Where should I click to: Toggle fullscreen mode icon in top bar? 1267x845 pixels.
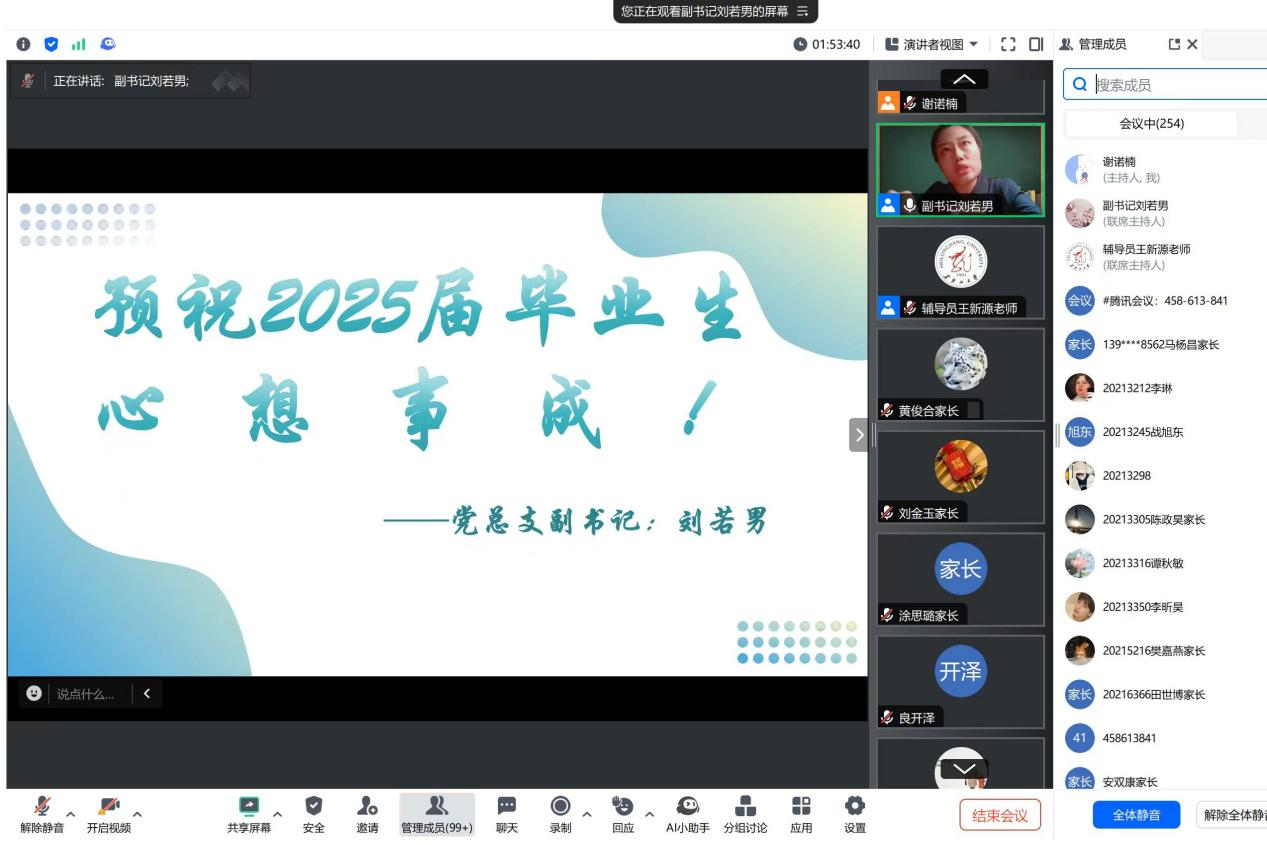pyautogui.click(x=1008, y=44)
